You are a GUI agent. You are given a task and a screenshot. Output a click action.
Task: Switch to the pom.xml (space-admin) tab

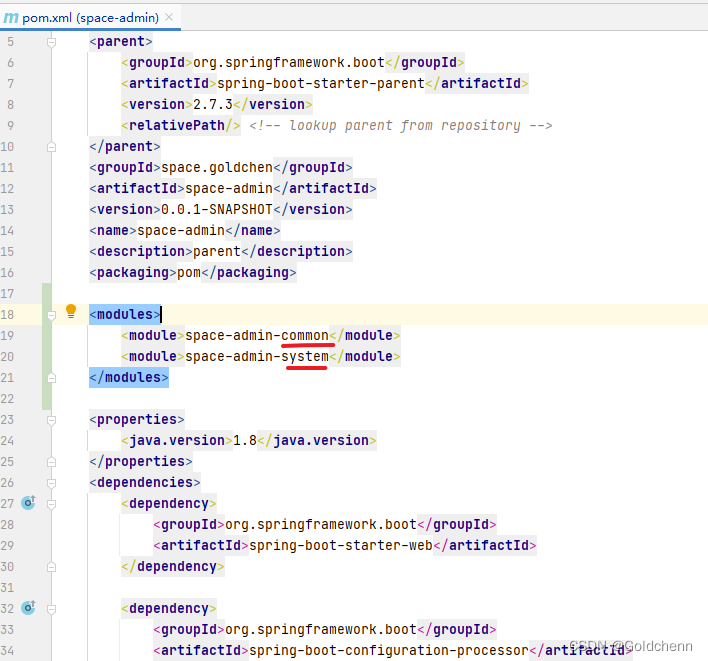coord(90,18)
